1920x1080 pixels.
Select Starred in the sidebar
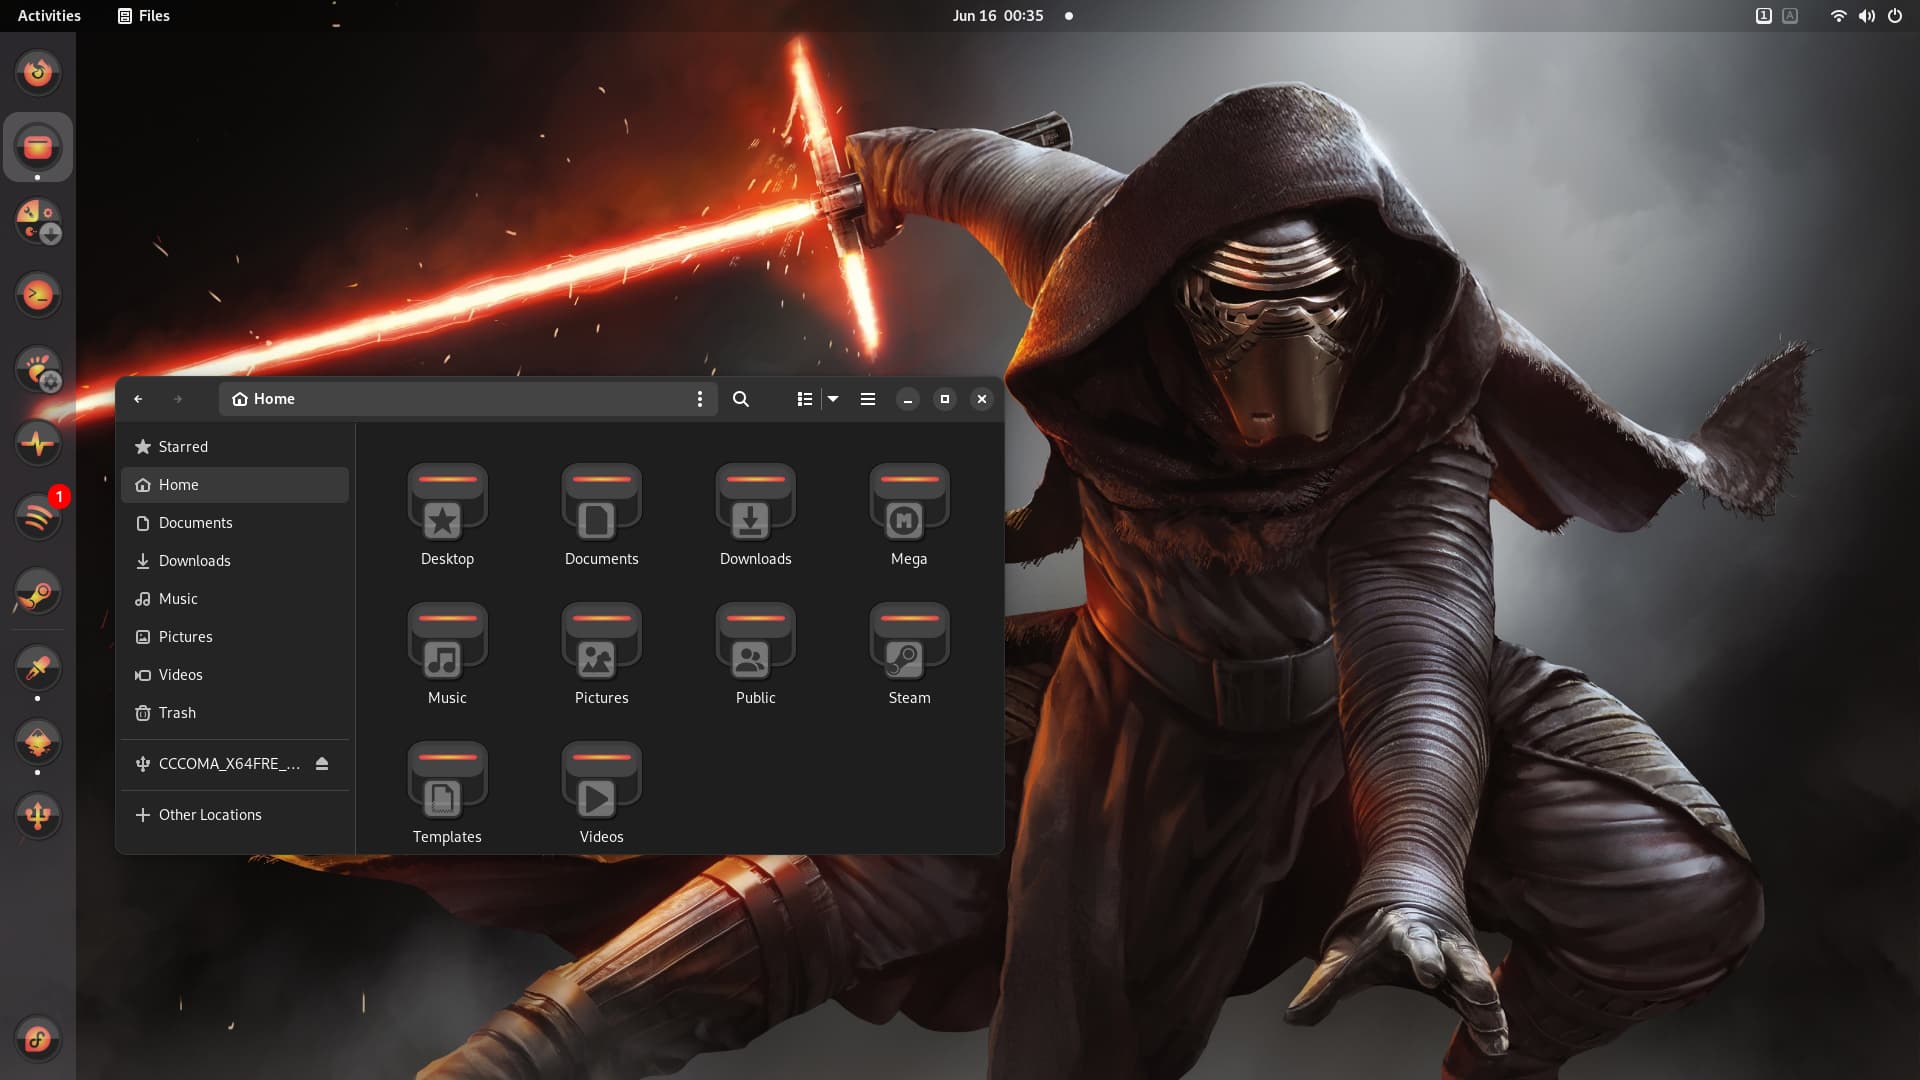pyautogui.click(x=183, y=447)
